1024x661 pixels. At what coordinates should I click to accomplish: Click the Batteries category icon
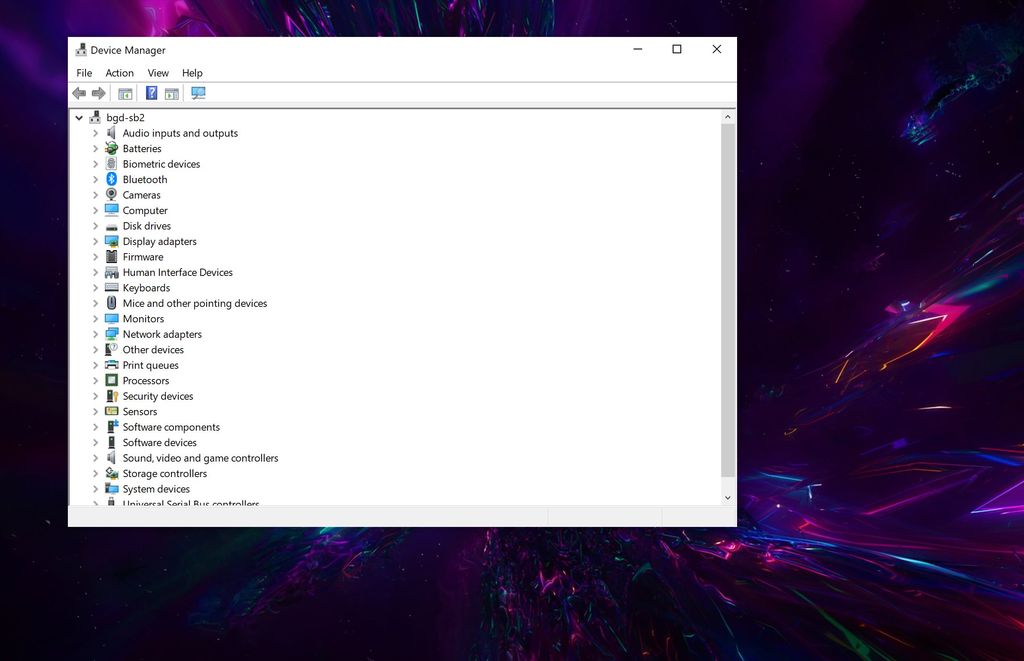(112, 148)
